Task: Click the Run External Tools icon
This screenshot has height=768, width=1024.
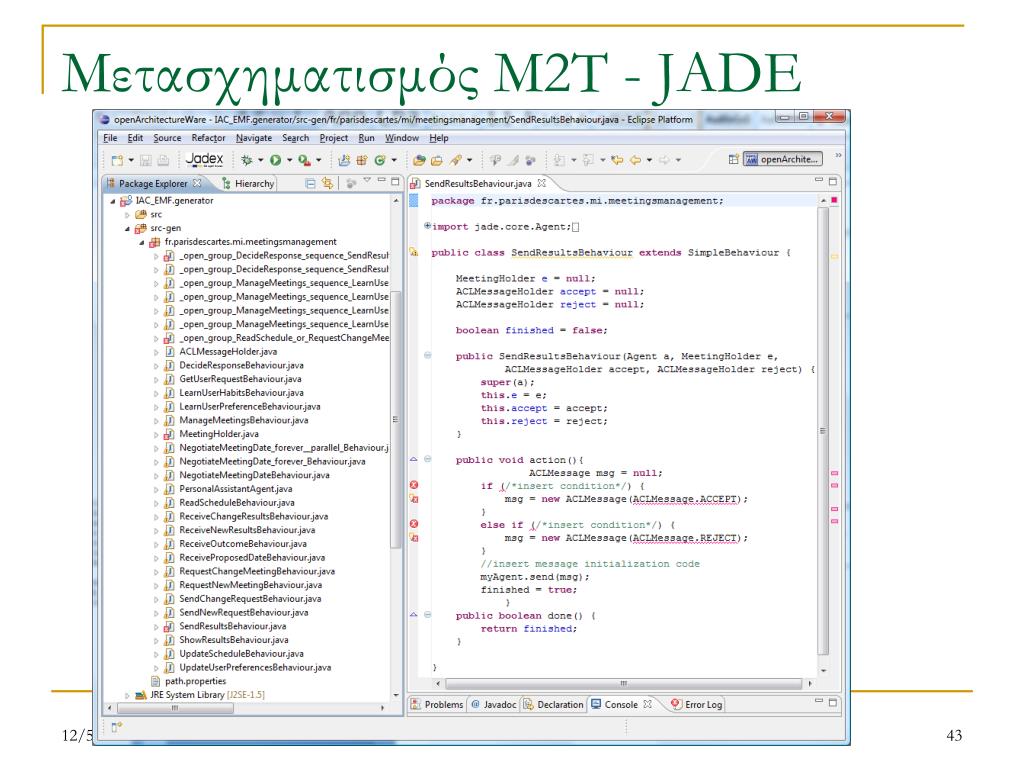Action: pos(304,160)
